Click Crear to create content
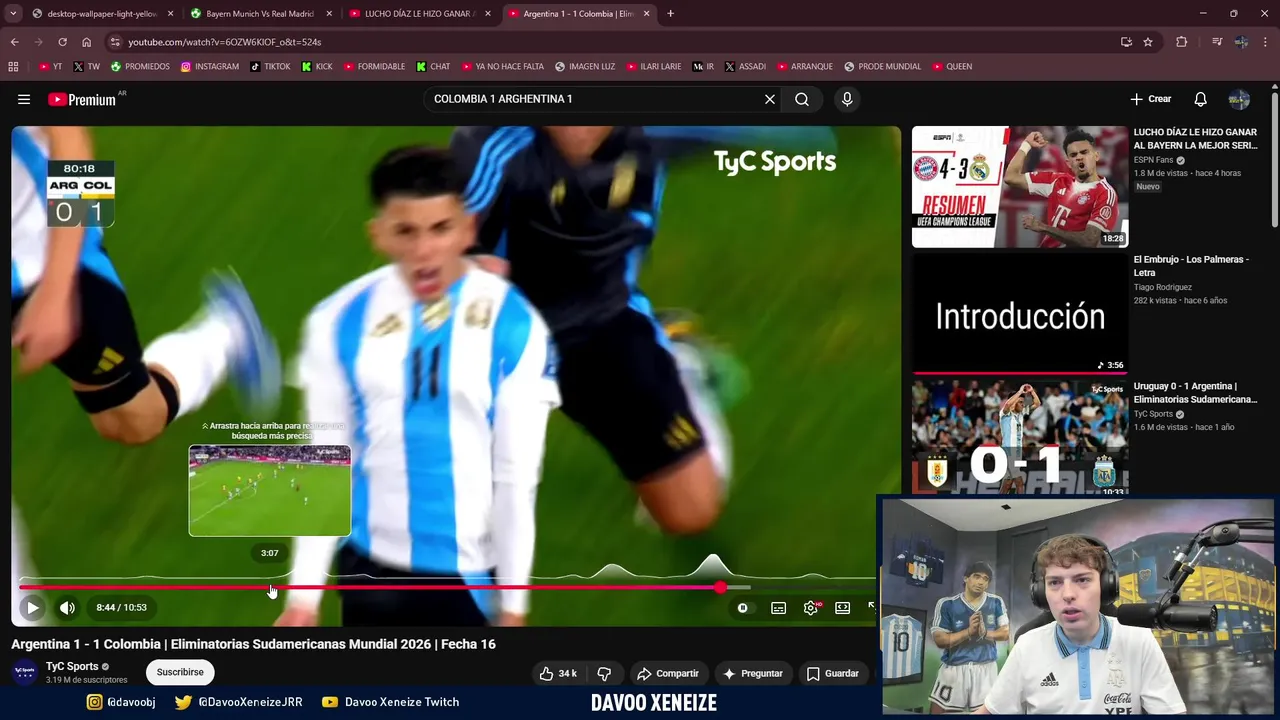1280x720 pixels. coord(1151,99)
